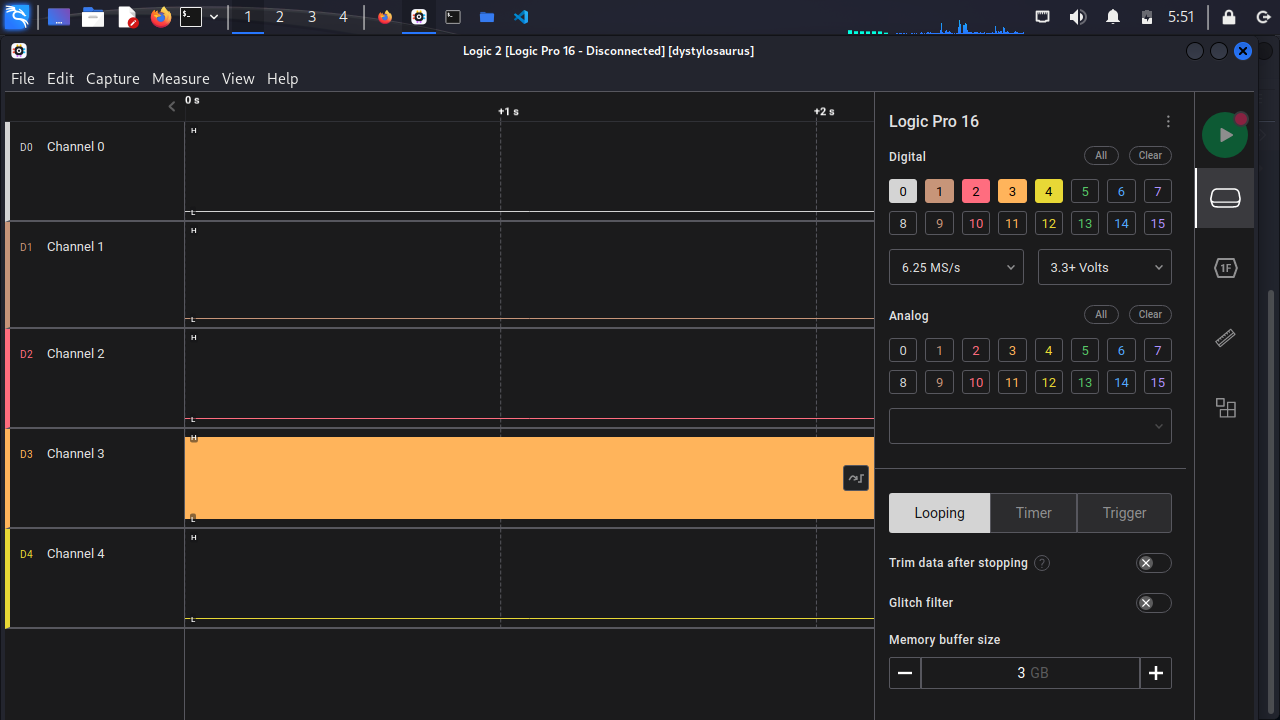
Task: Open the Extensions panel icon
Action: click(1224, 408)
